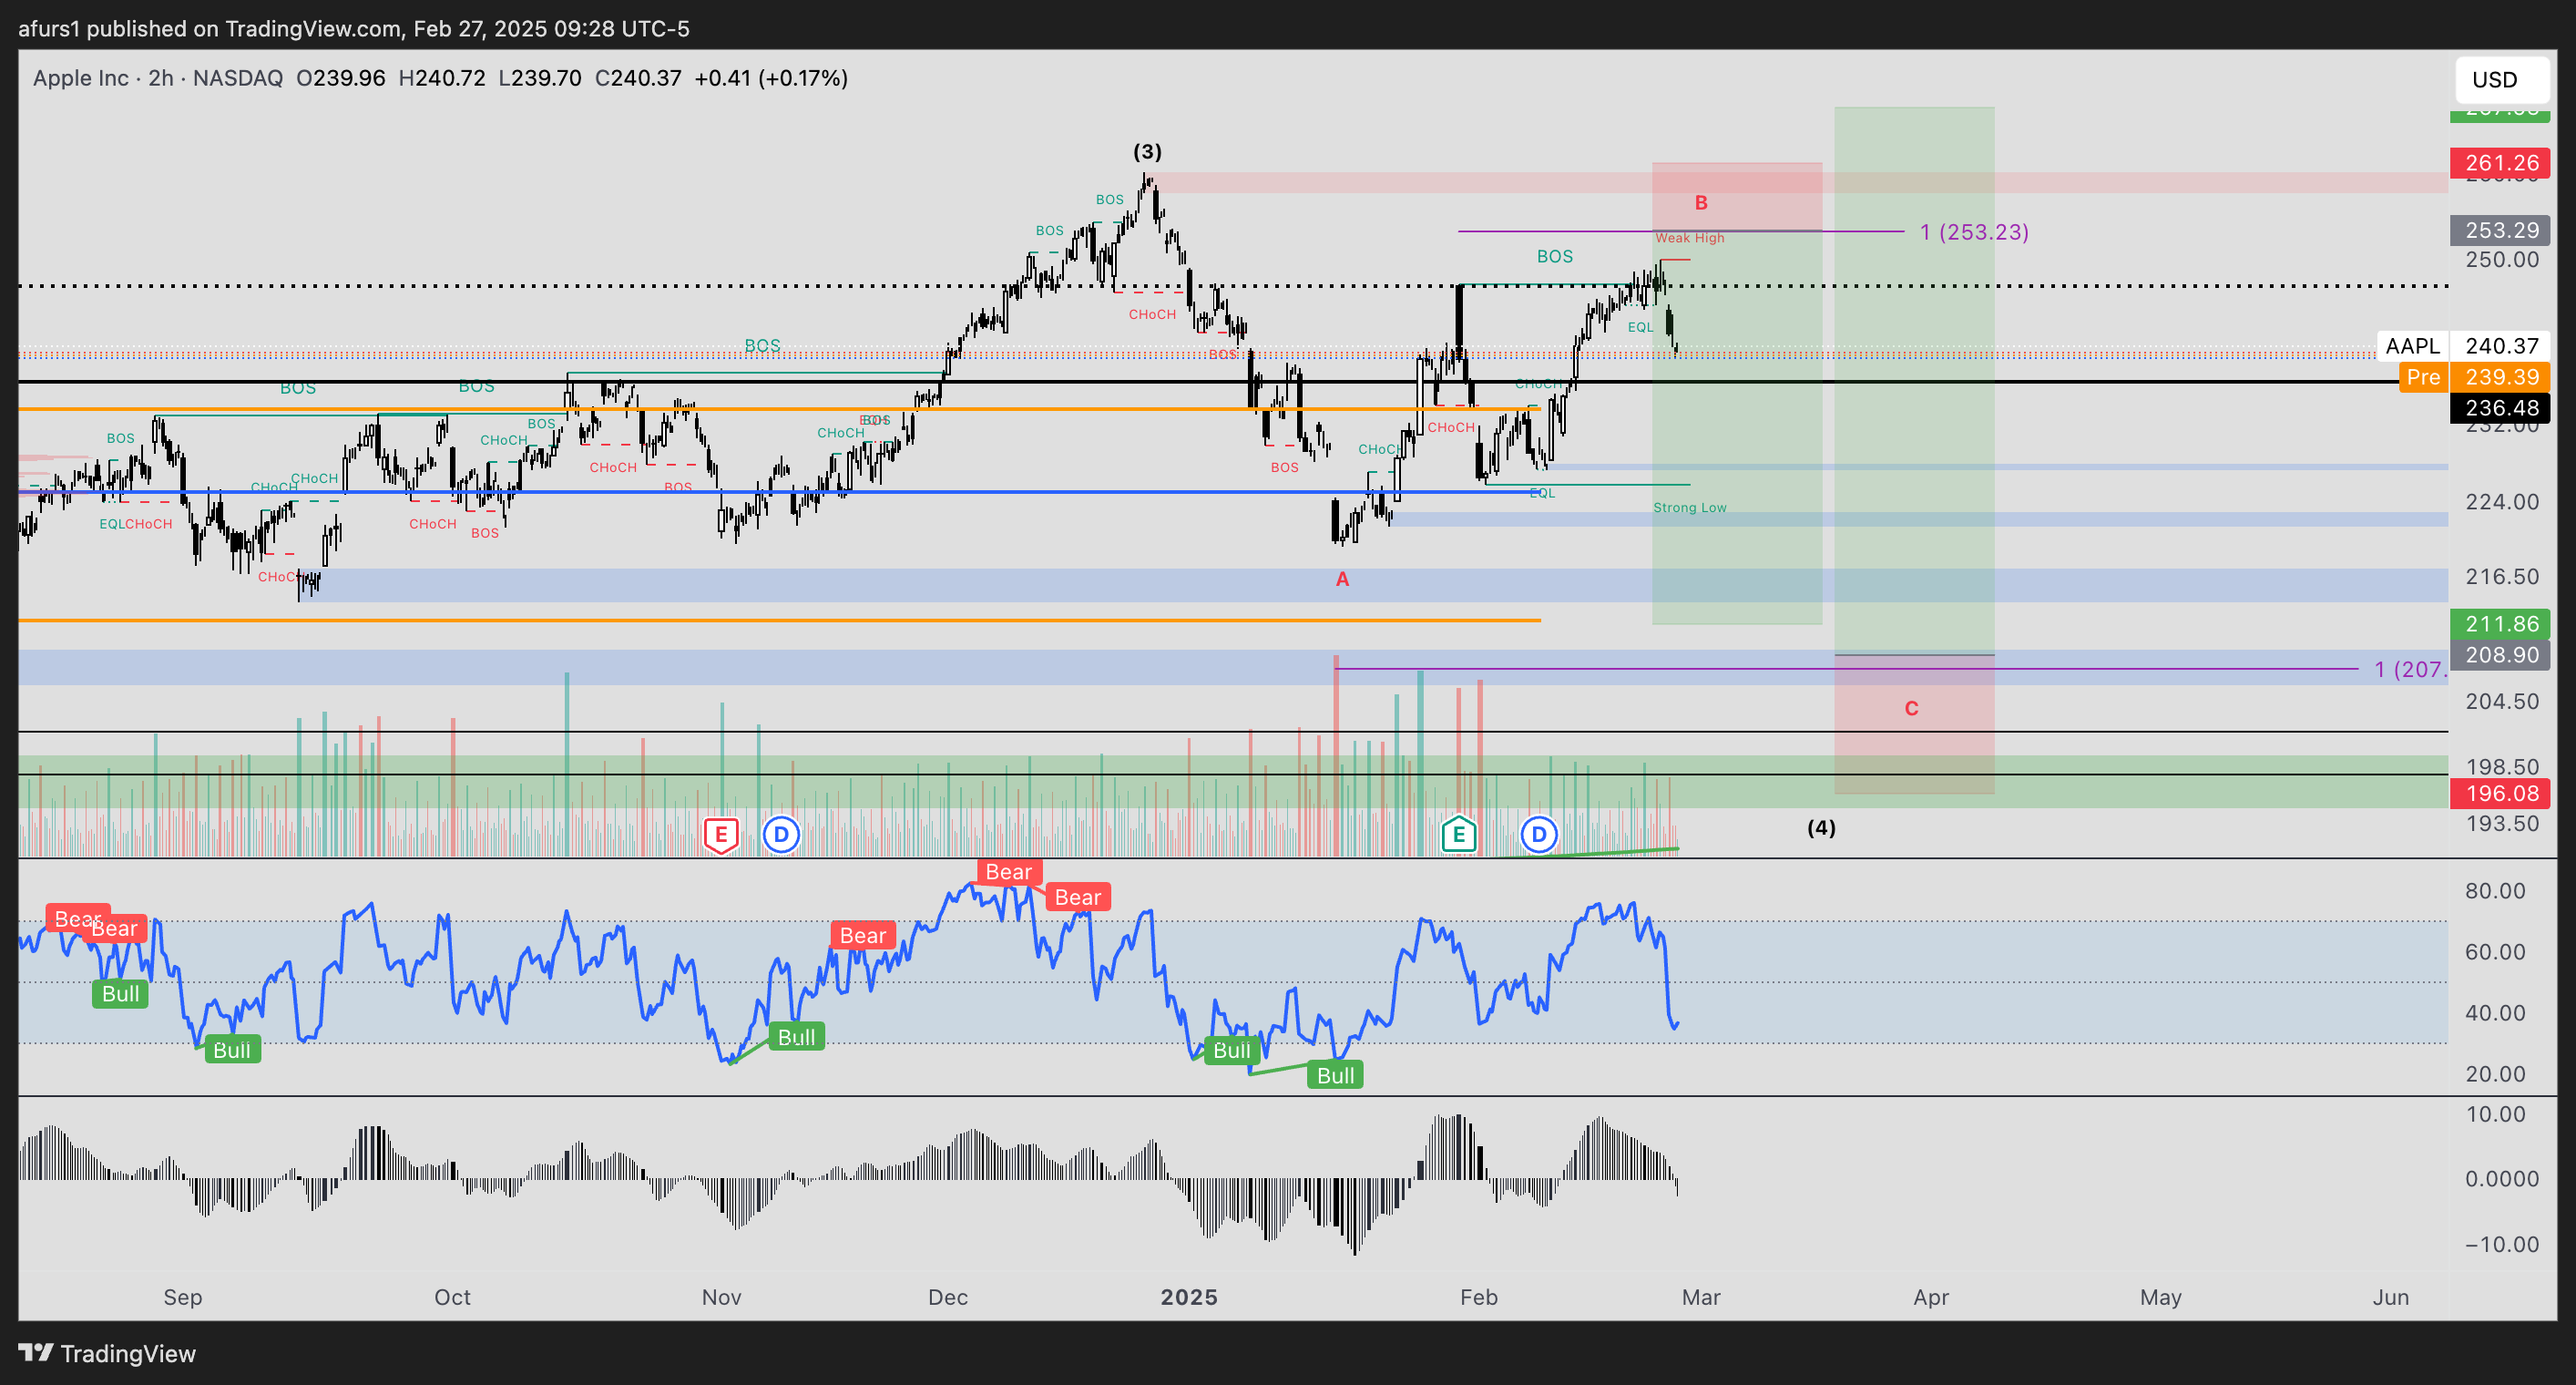Click the red 196.08 price tag
Image resolution: width=2576 pixels, height=1385 pixels.
point(2500,794)
